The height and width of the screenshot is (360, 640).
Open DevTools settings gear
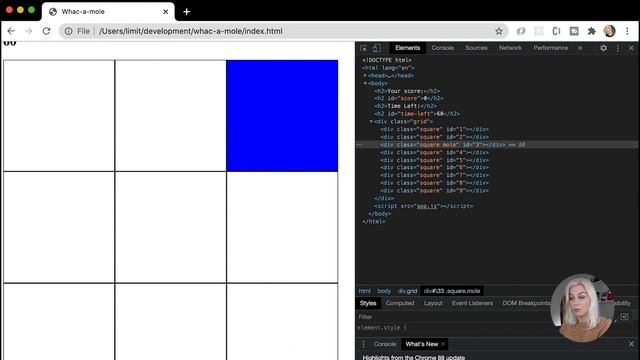pyautogui.click(x=603, y=48)
